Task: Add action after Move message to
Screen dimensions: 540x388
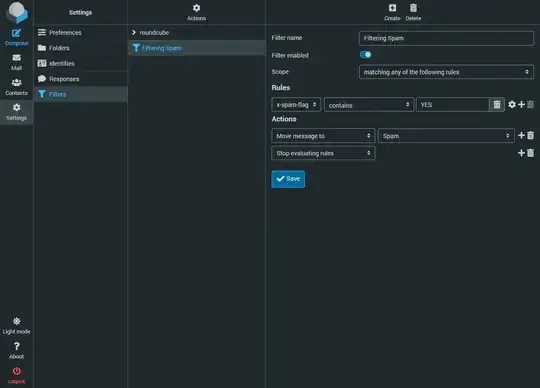Action: point(521,136)
